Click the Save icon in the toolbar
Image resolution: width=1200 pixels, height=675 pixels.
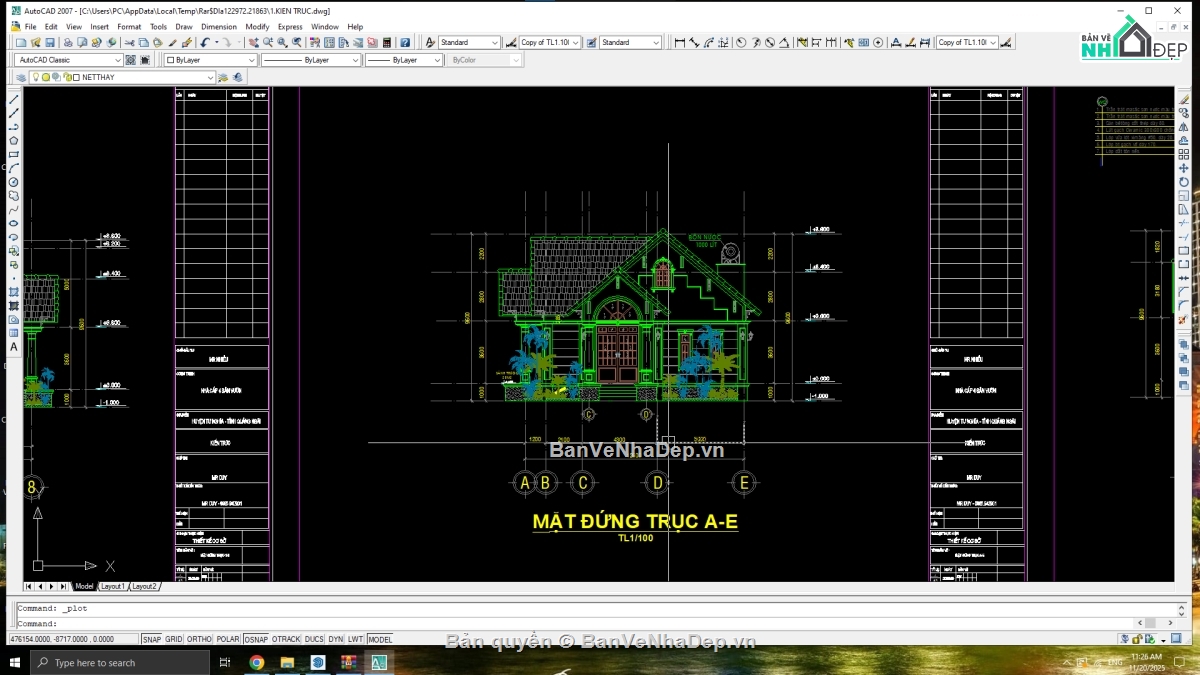tap(50, 43)
